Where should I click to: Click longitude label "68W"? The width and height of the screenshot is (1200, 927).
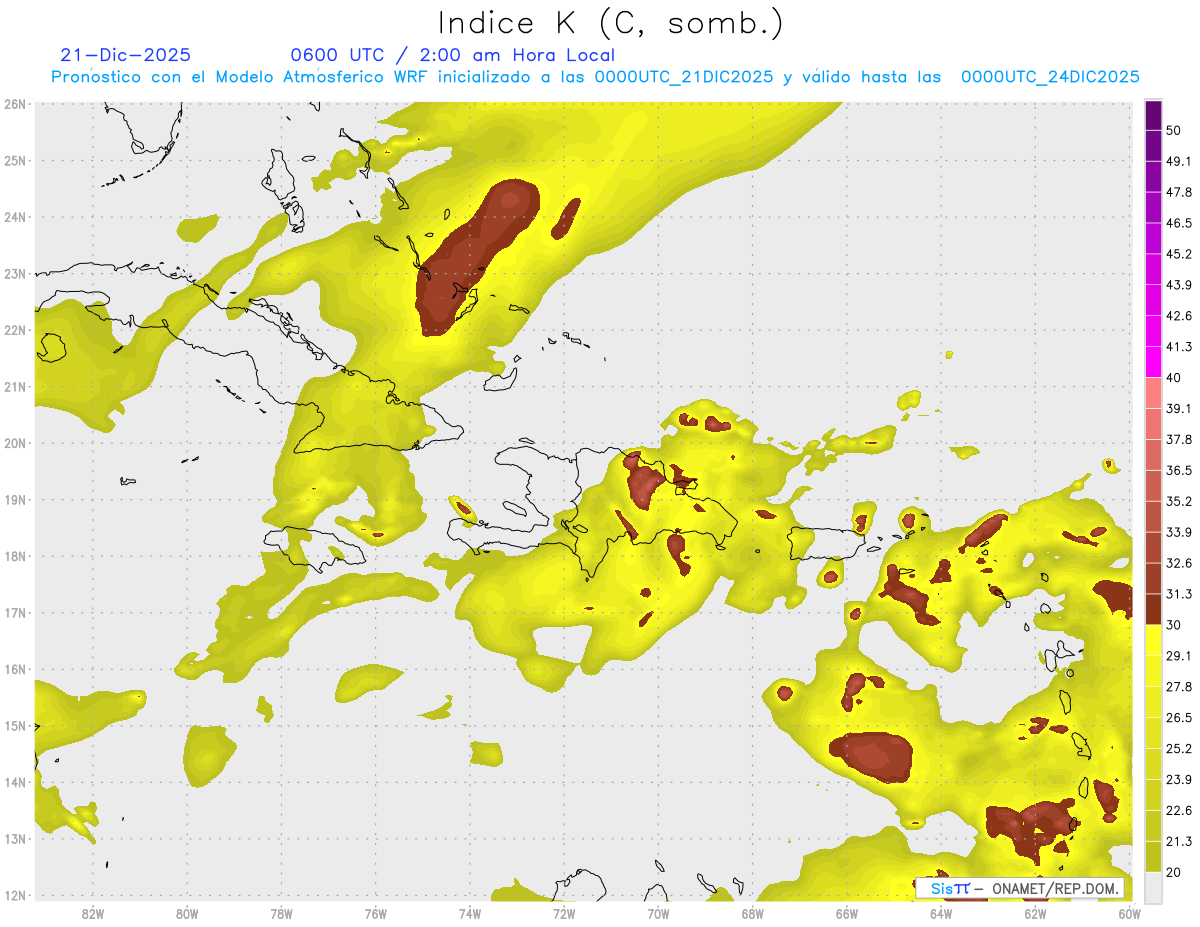[752, 914]
